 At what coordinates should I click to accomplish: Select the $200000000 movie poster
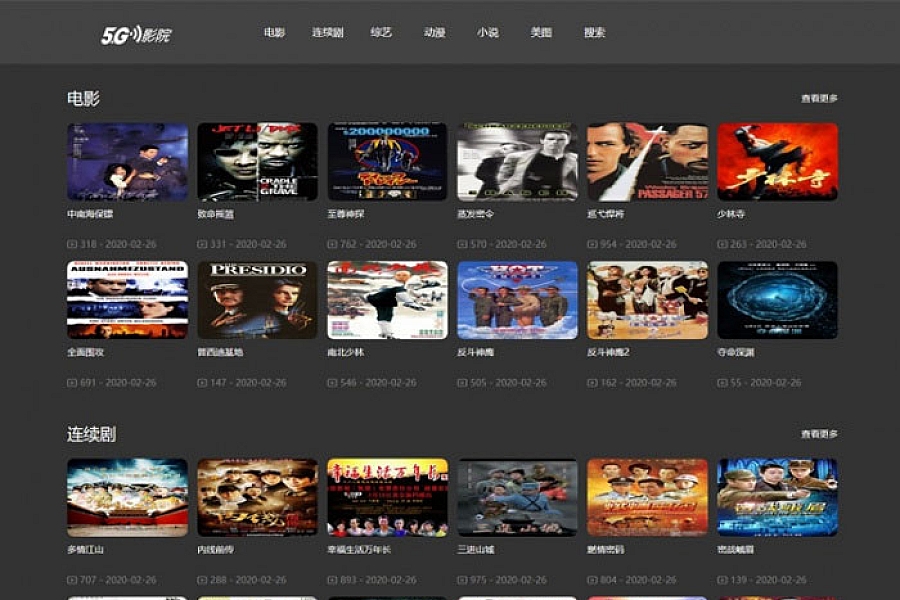click(x=387, y=162)
